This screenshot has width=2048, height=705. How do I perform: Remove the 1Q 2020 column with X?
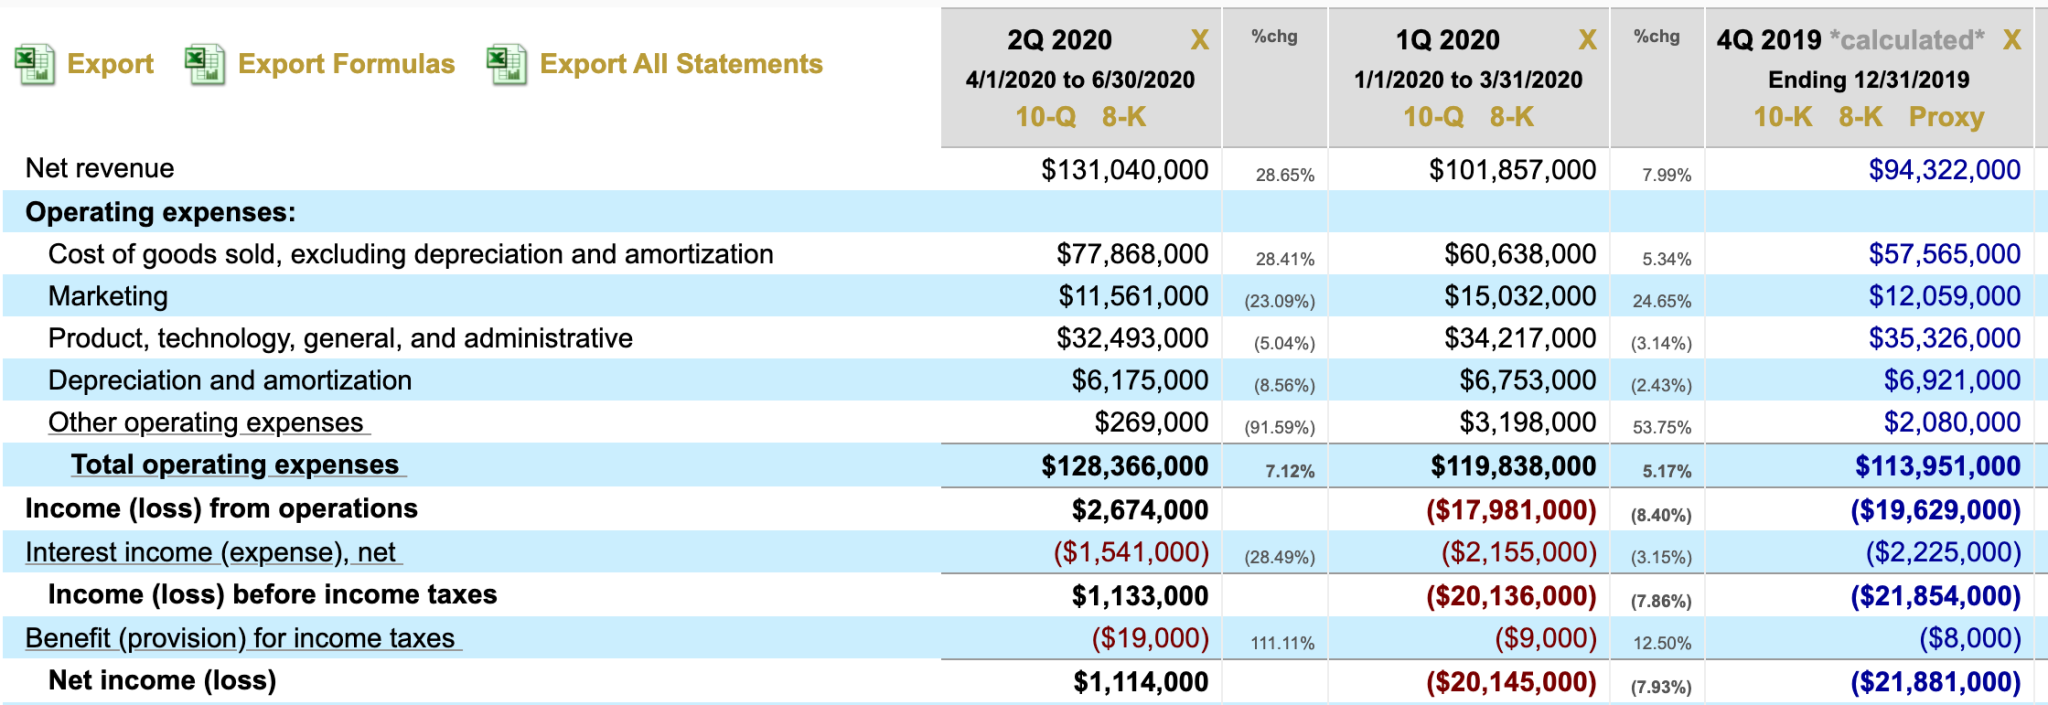1587,40
